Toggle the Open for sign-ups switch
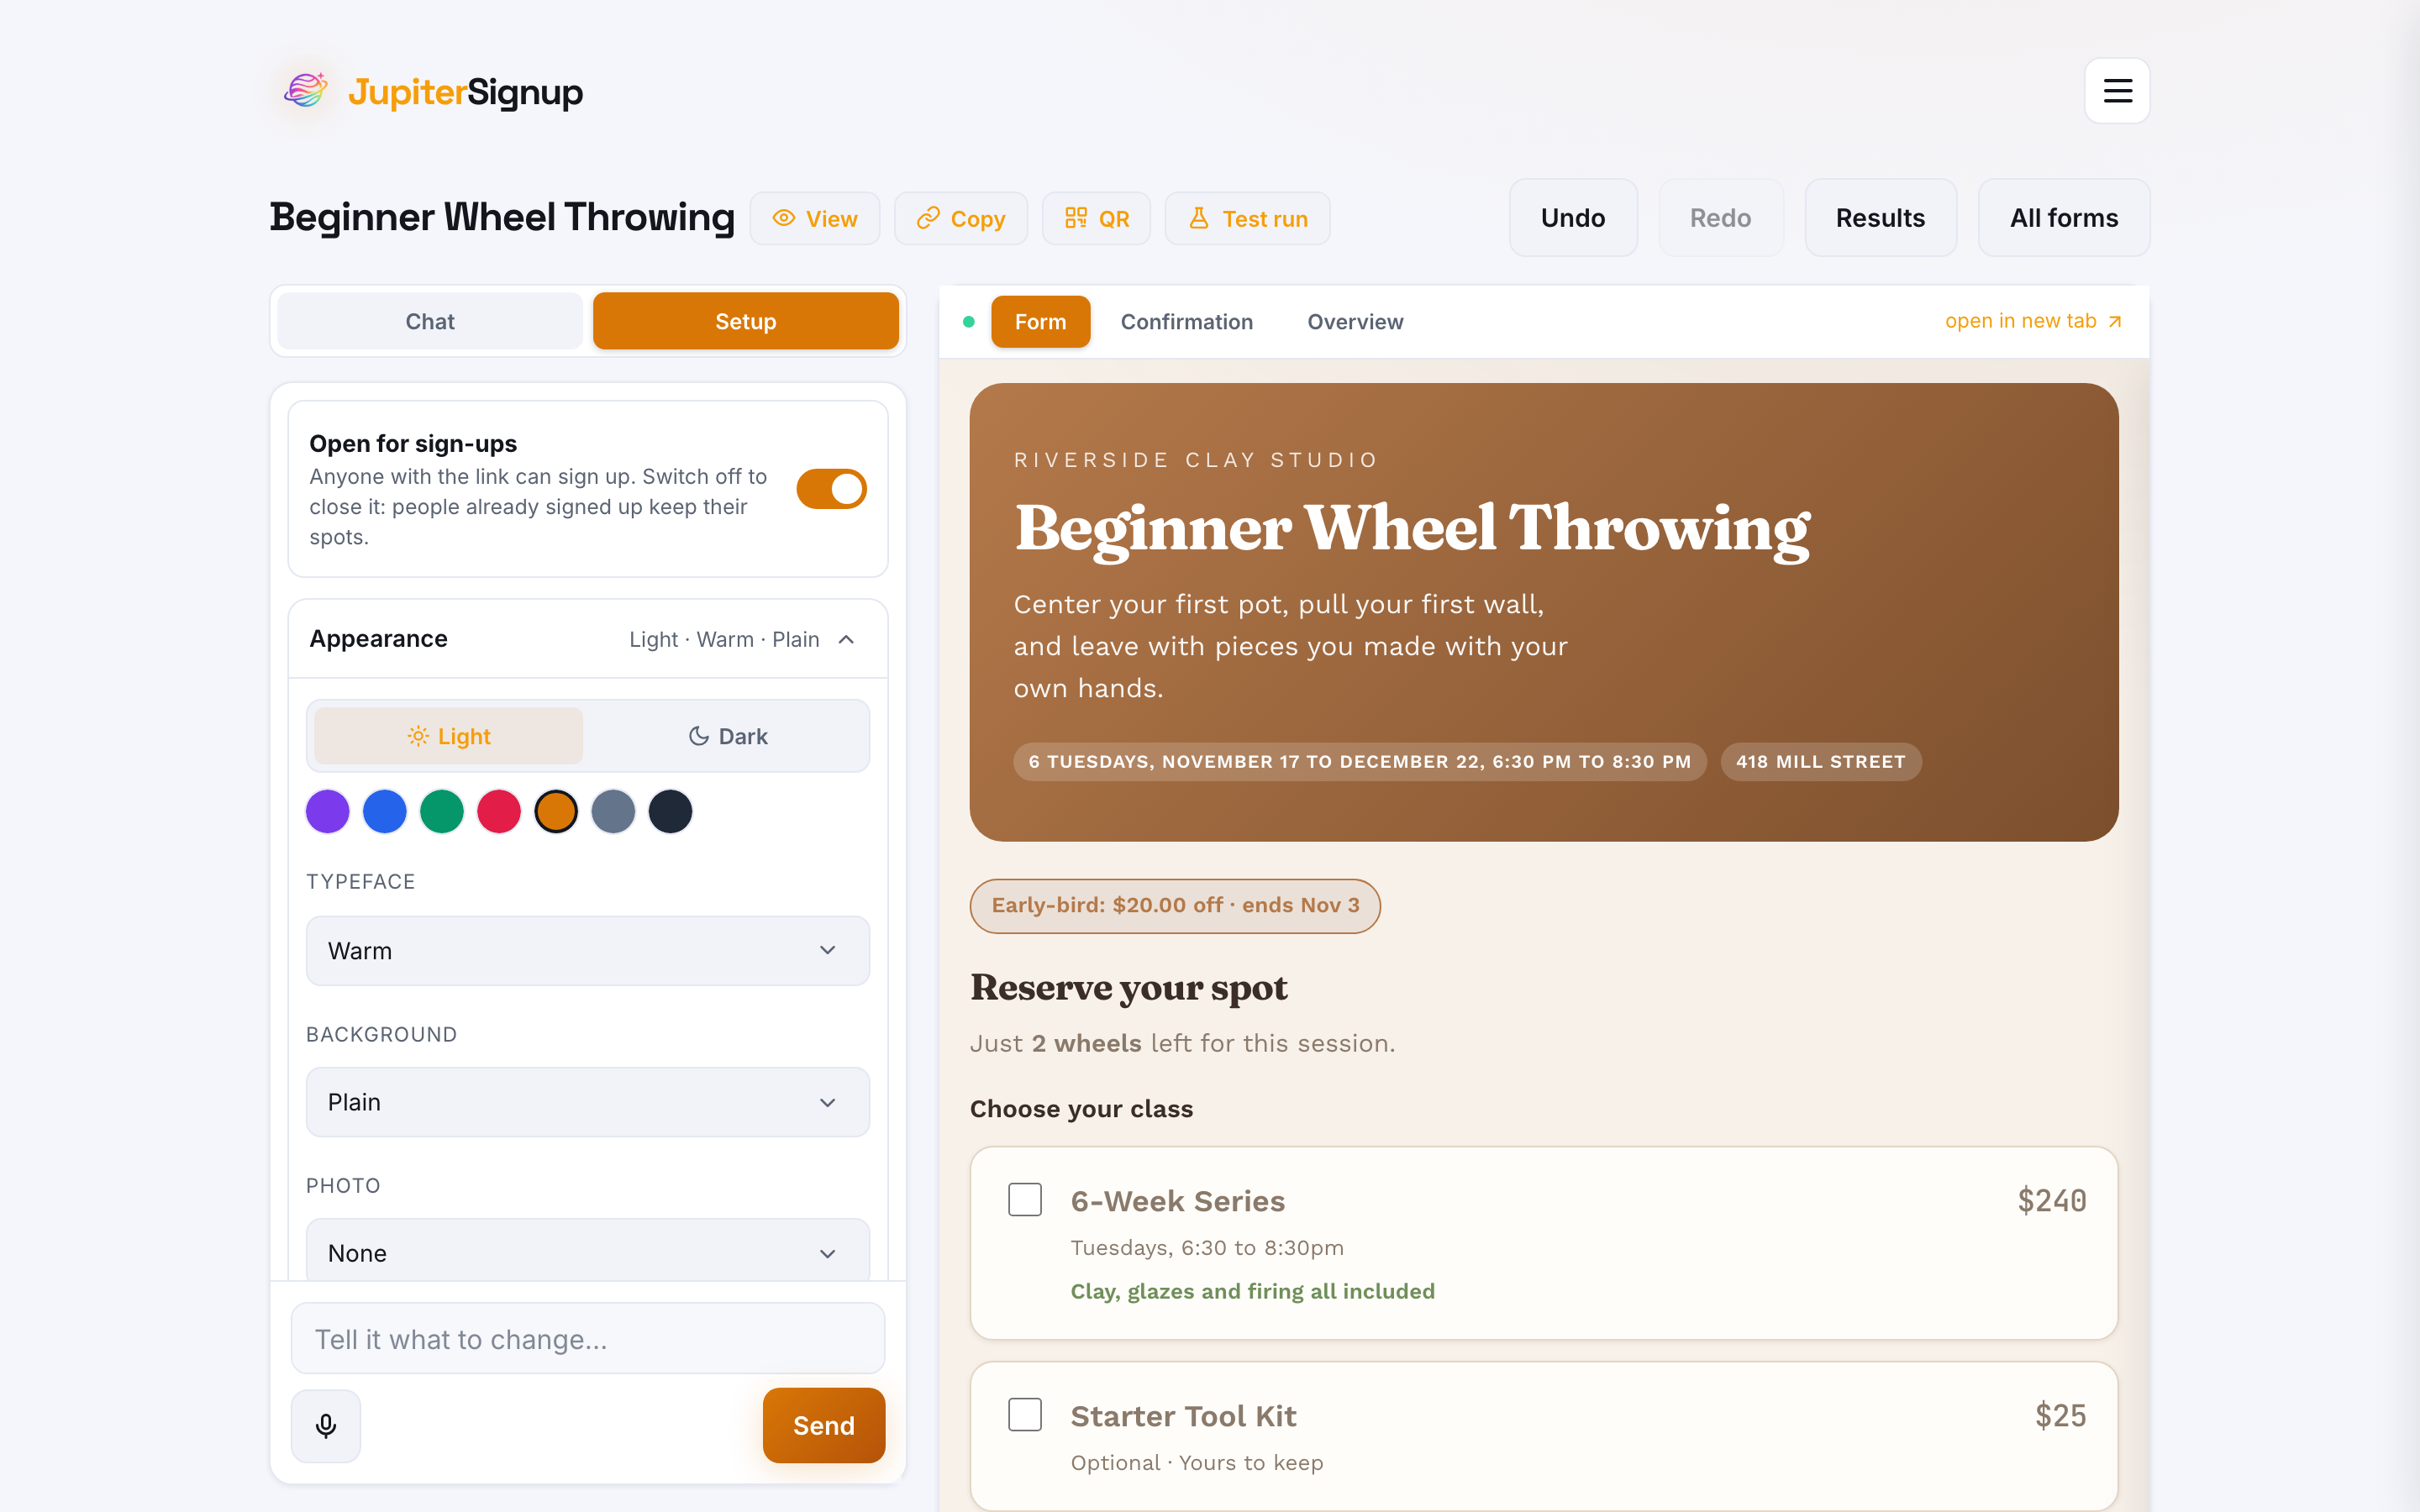 [831, 489]
